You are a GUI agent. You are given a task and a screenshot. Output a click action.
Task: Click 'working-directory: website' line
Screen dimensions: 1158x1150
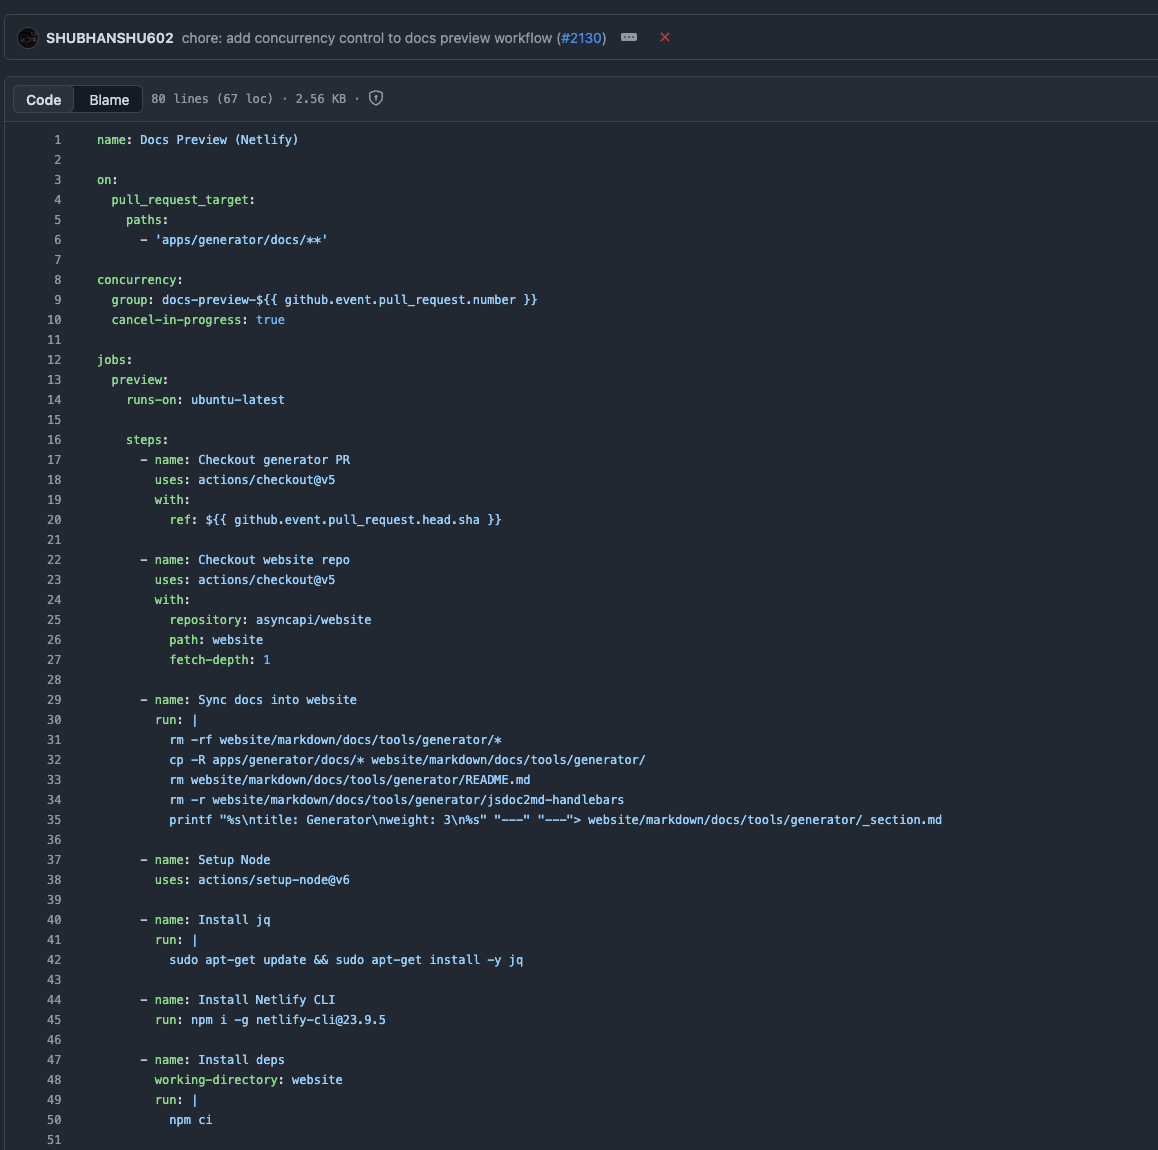pos(249,1080)
